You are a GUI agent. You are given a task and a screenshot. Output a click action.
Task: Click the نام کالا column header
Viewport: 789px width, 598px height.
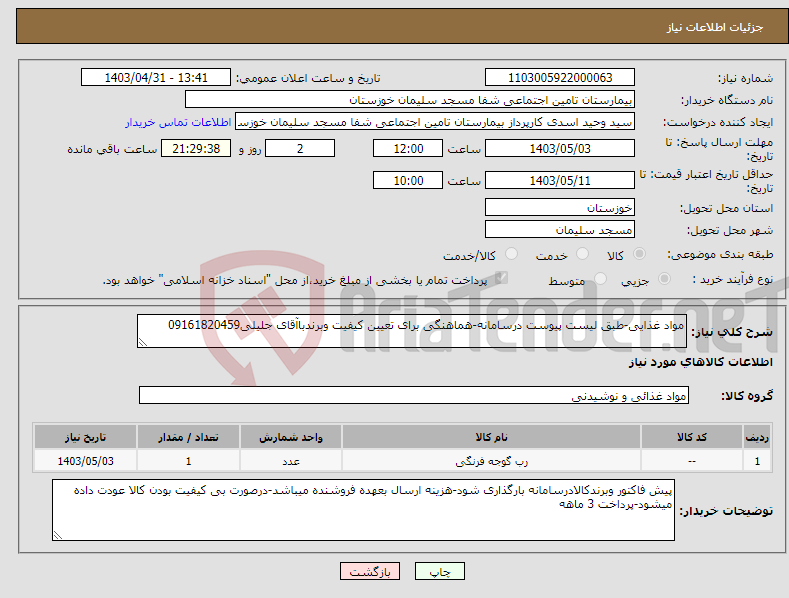click(x=491, y=437)
